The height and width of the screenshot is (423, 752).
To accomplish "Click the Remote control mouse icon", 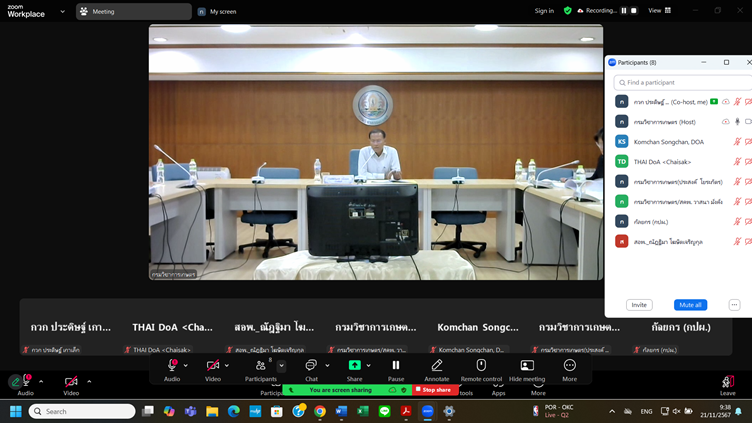I will pos(481,365).
